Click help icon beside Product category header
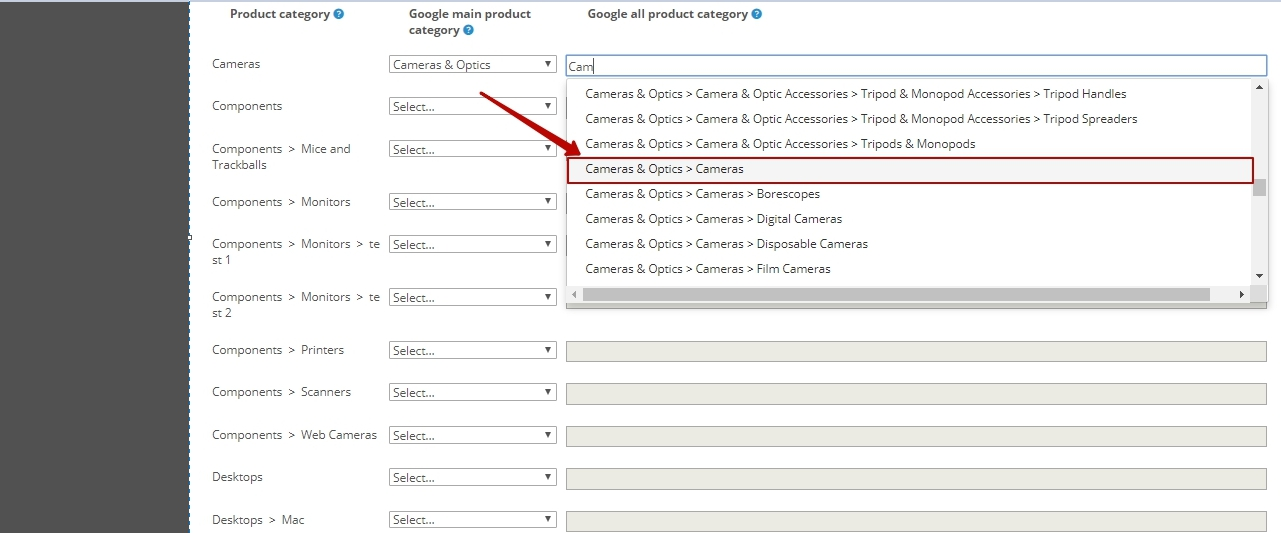This screenshot has height=533, width=1281. tap(339, 15)
